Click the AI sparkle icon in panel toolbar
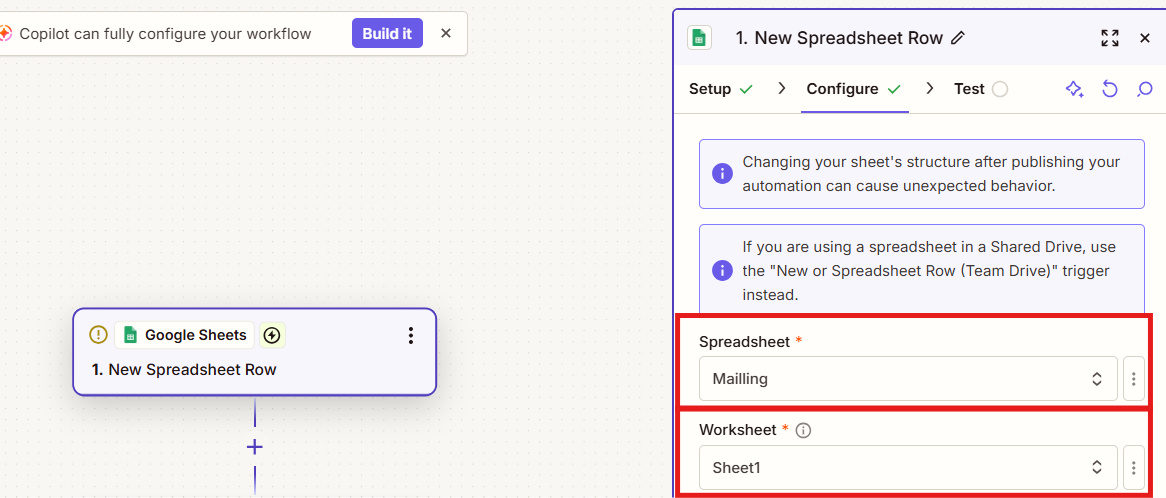Image resolution: width=1166 pixels, height=498 pixels. (x=1074, y=89)
